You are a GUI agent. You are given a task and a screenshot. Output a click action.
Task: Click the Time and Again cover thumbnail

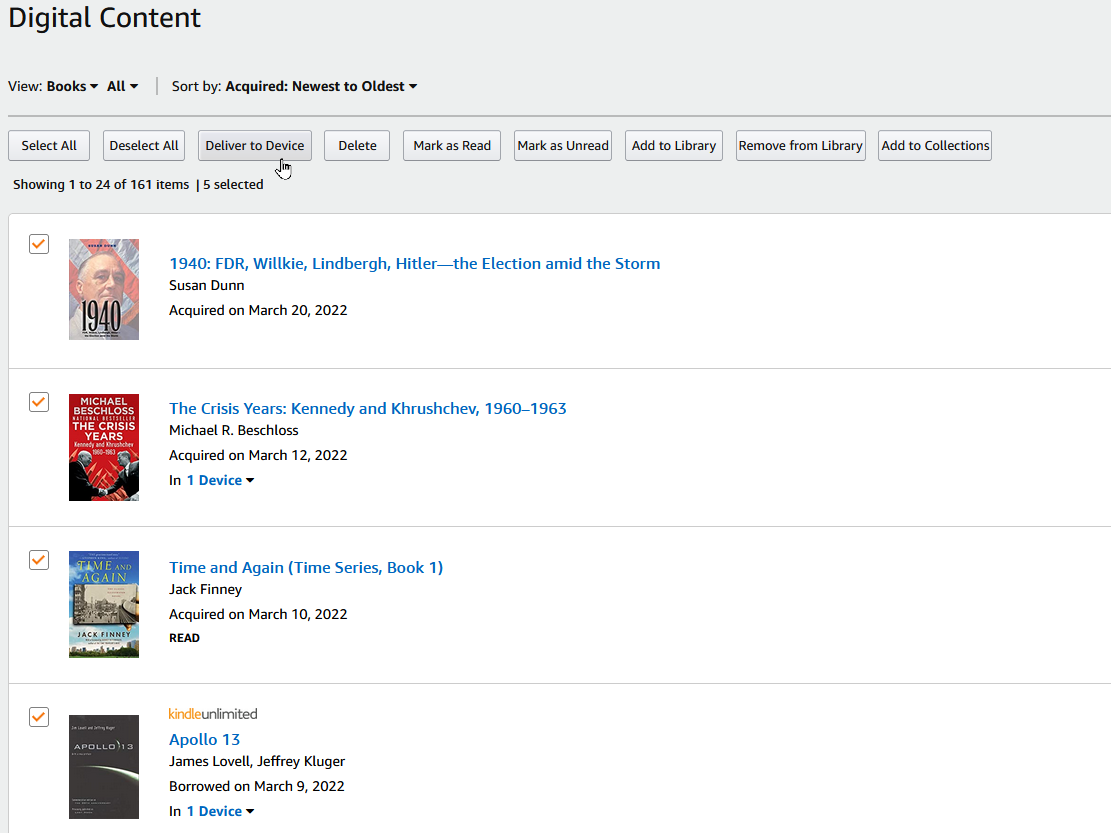click(x=103, y=604)
